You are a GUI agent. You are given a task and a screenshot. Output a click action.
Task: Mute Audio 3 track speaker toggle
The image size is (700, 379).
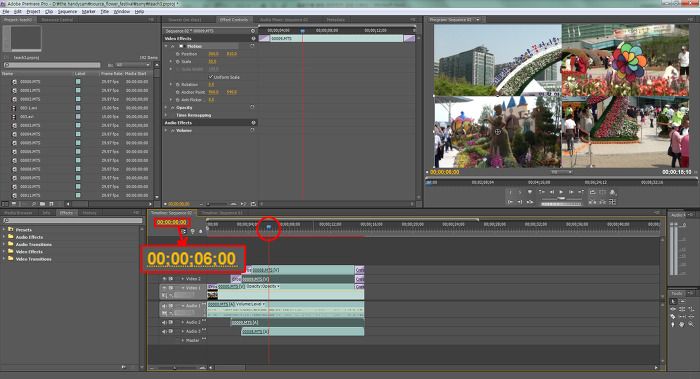pyautogui.click(x=164, y=332)
